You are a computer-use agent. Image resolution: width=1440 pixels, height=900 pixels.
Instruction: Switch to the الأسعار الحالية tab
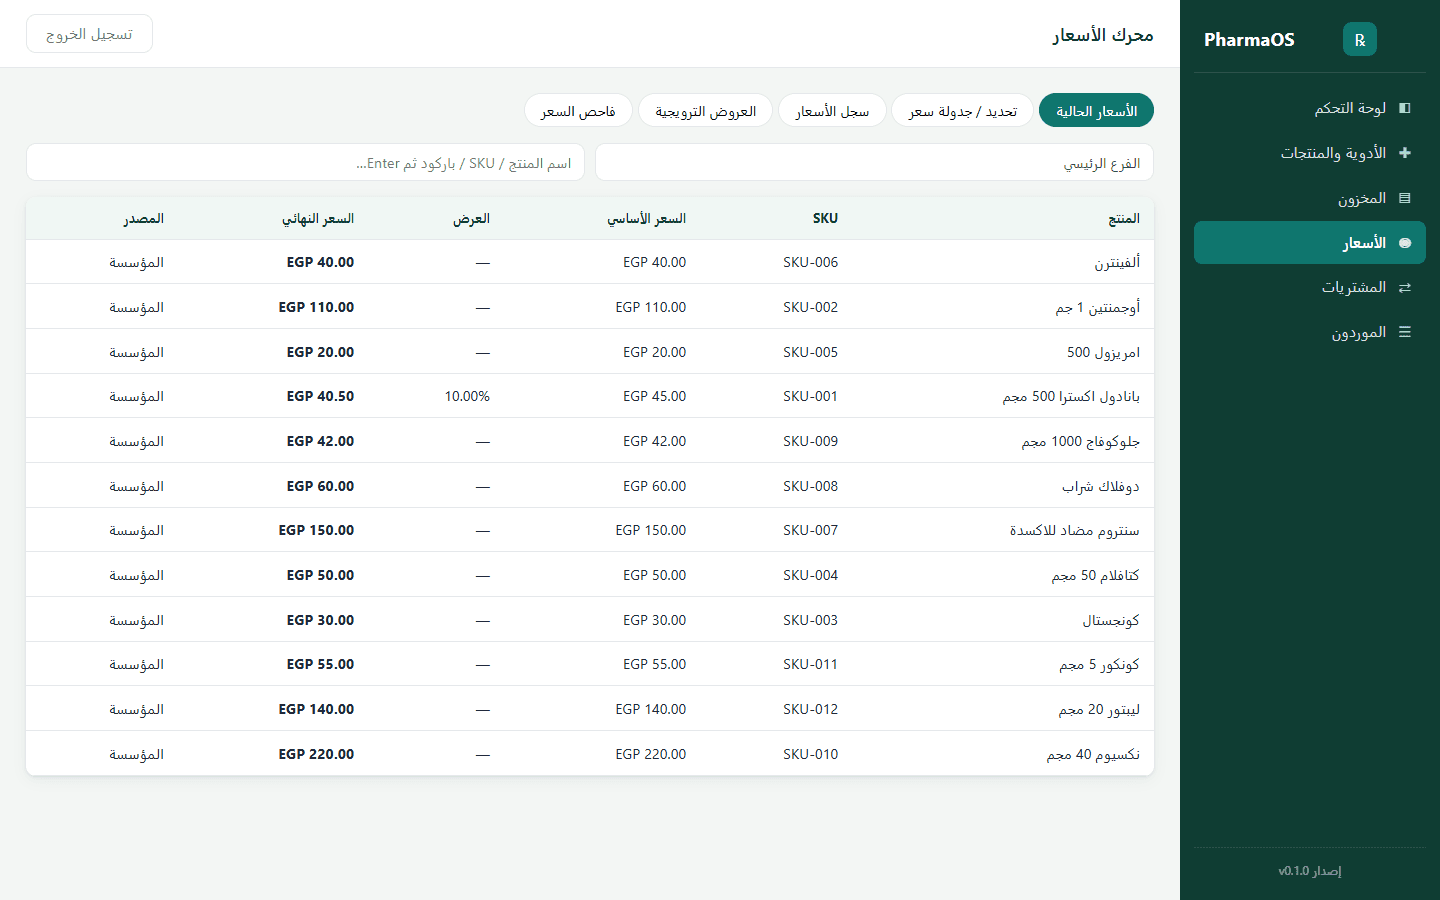[x=1096, y=111]
